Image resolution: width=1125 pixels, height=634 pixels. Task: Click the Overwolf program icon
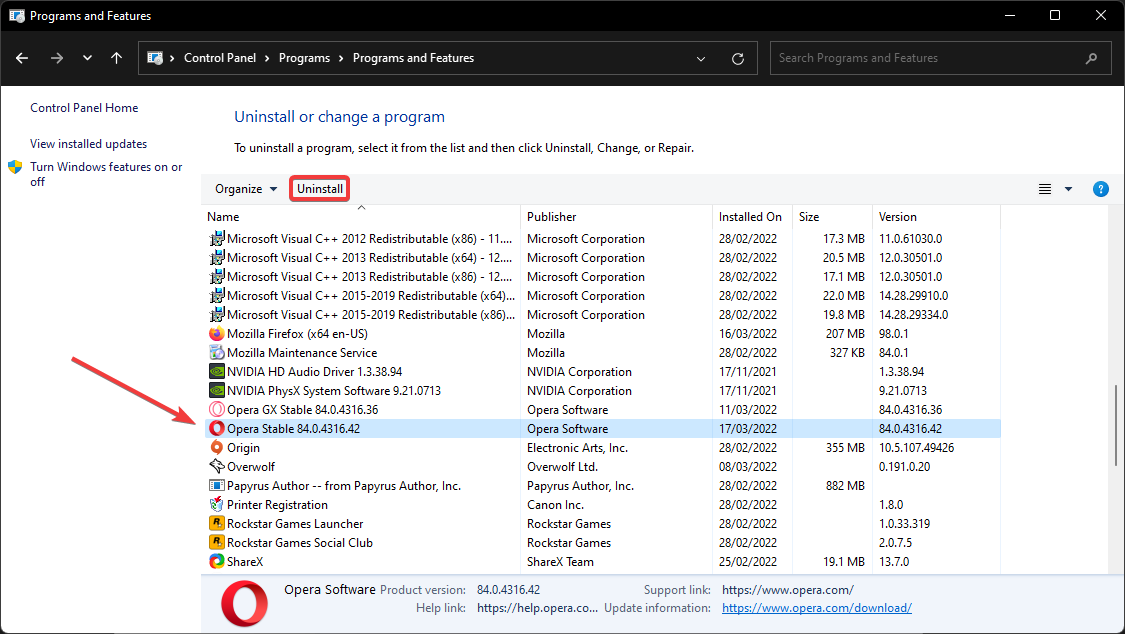point(217,467)
